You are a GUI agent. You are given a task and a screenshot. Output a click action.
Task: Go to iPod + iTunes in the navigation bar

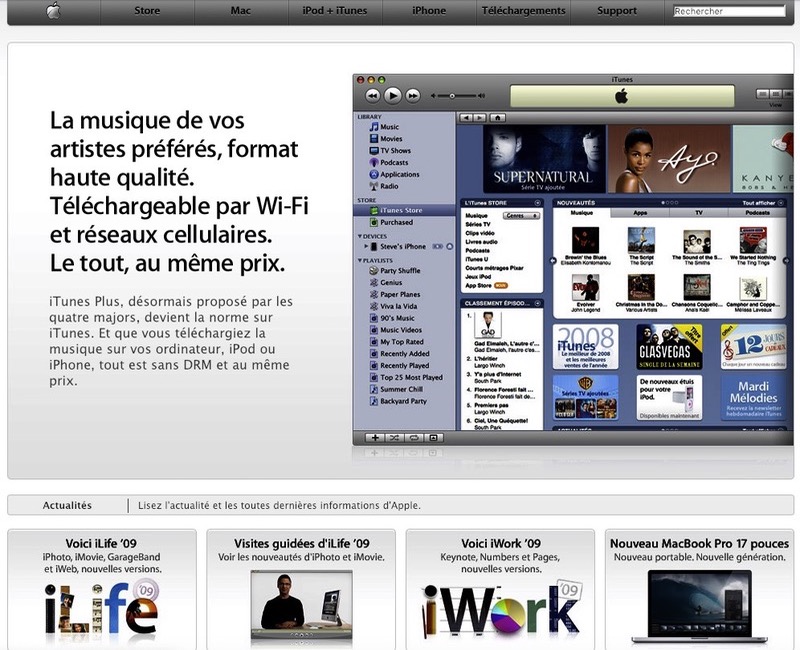point(335,11)
